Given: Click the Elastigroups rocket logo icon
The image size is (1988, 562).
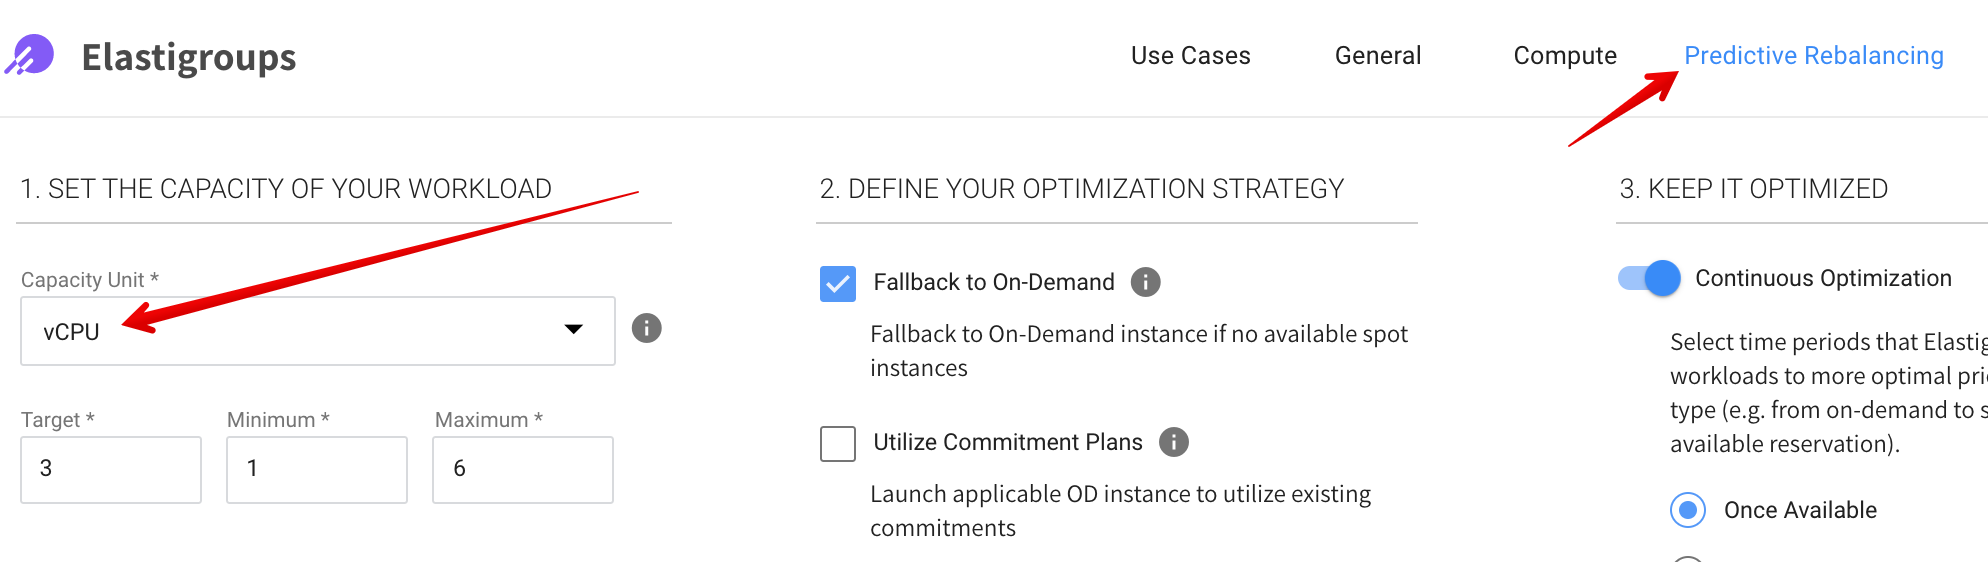Looking at the screenshot, I should point(31,55).
